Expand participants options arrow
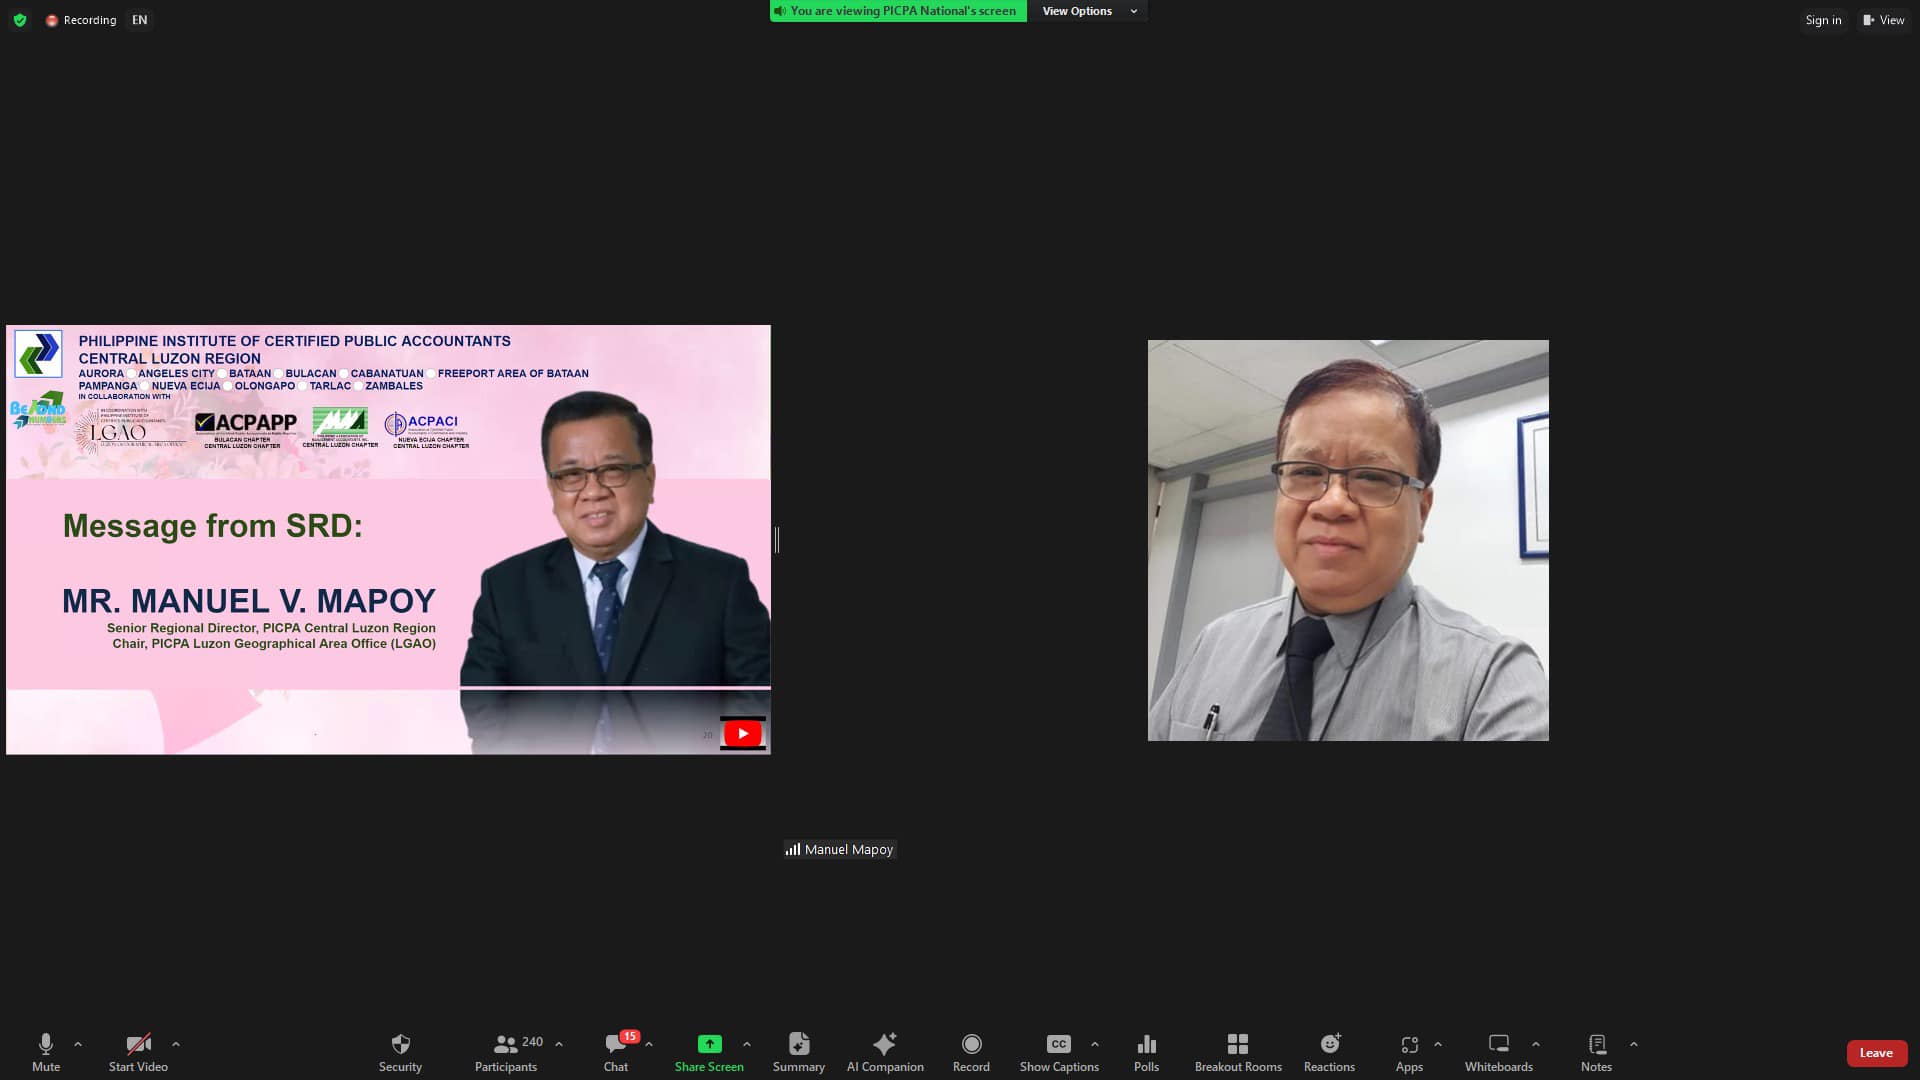 click(559, 1044)
